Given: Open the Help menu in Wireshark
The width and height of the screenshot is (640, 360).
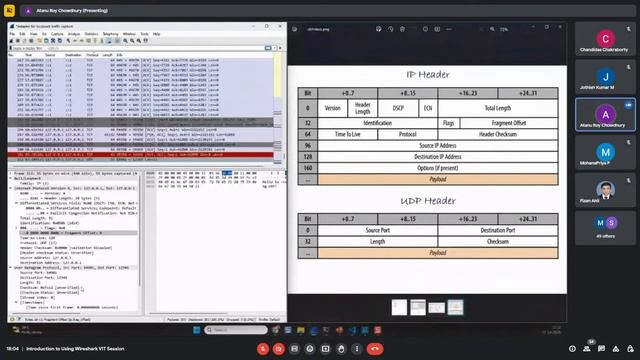Looking at the screenshot, I should pyautogui.click(x=156, y=34).
